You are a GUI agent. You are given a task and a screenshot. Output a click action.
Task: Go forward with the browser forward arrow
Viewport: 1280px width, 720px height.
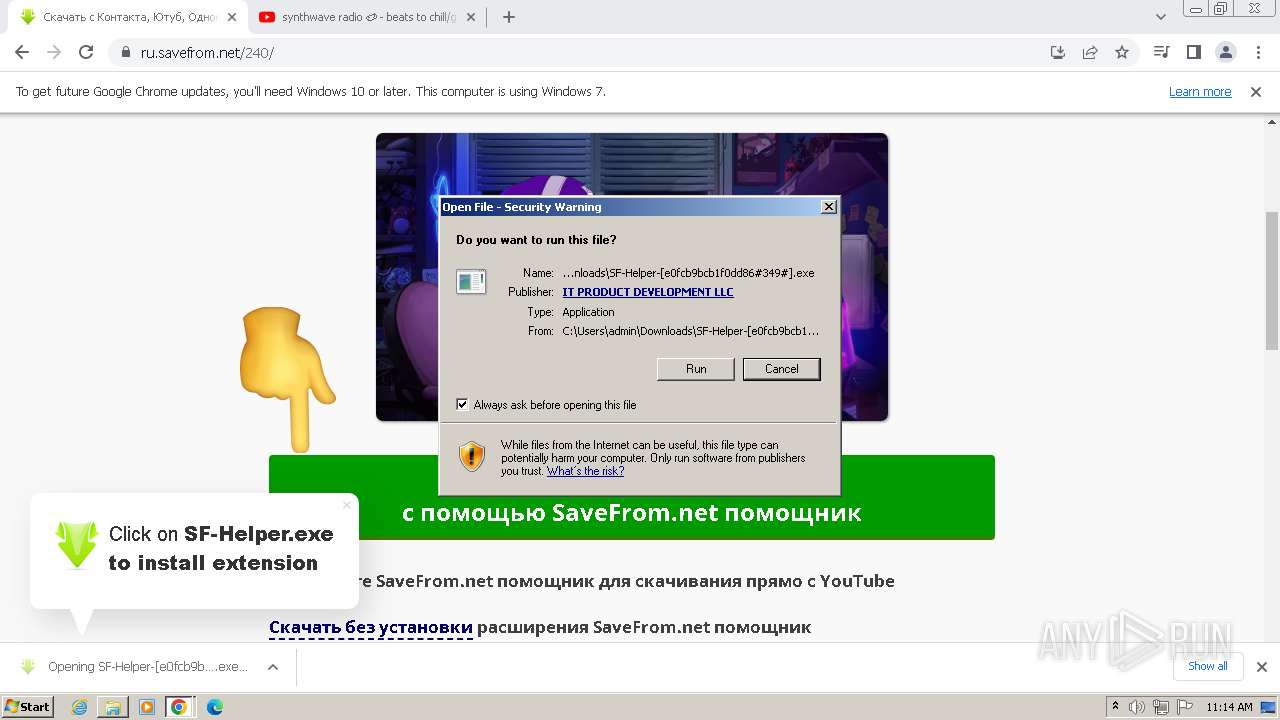coord(54,52)
